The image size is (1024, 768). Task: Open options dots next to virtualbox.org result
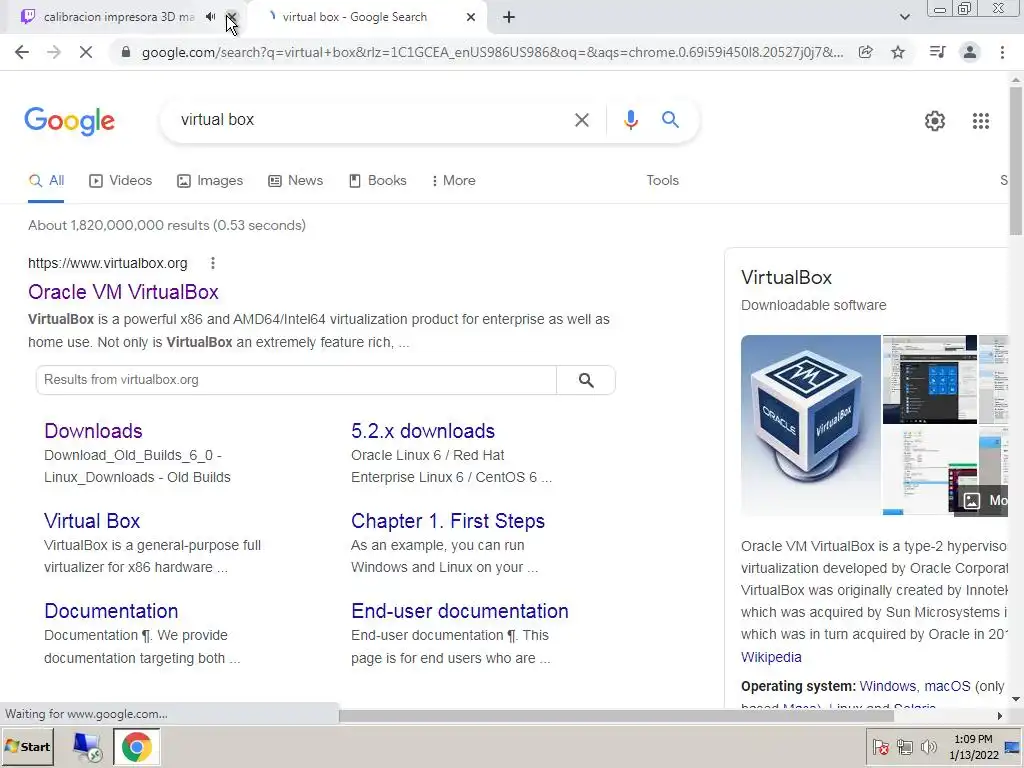pyautogui.click(x=212, y=263)
